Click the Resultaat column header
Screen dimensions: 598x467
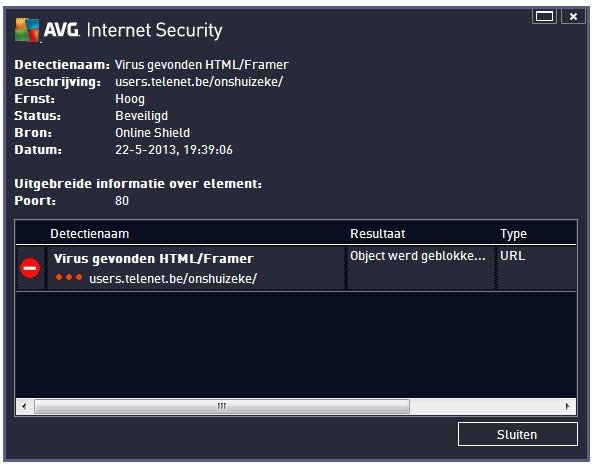click(378, 233)
